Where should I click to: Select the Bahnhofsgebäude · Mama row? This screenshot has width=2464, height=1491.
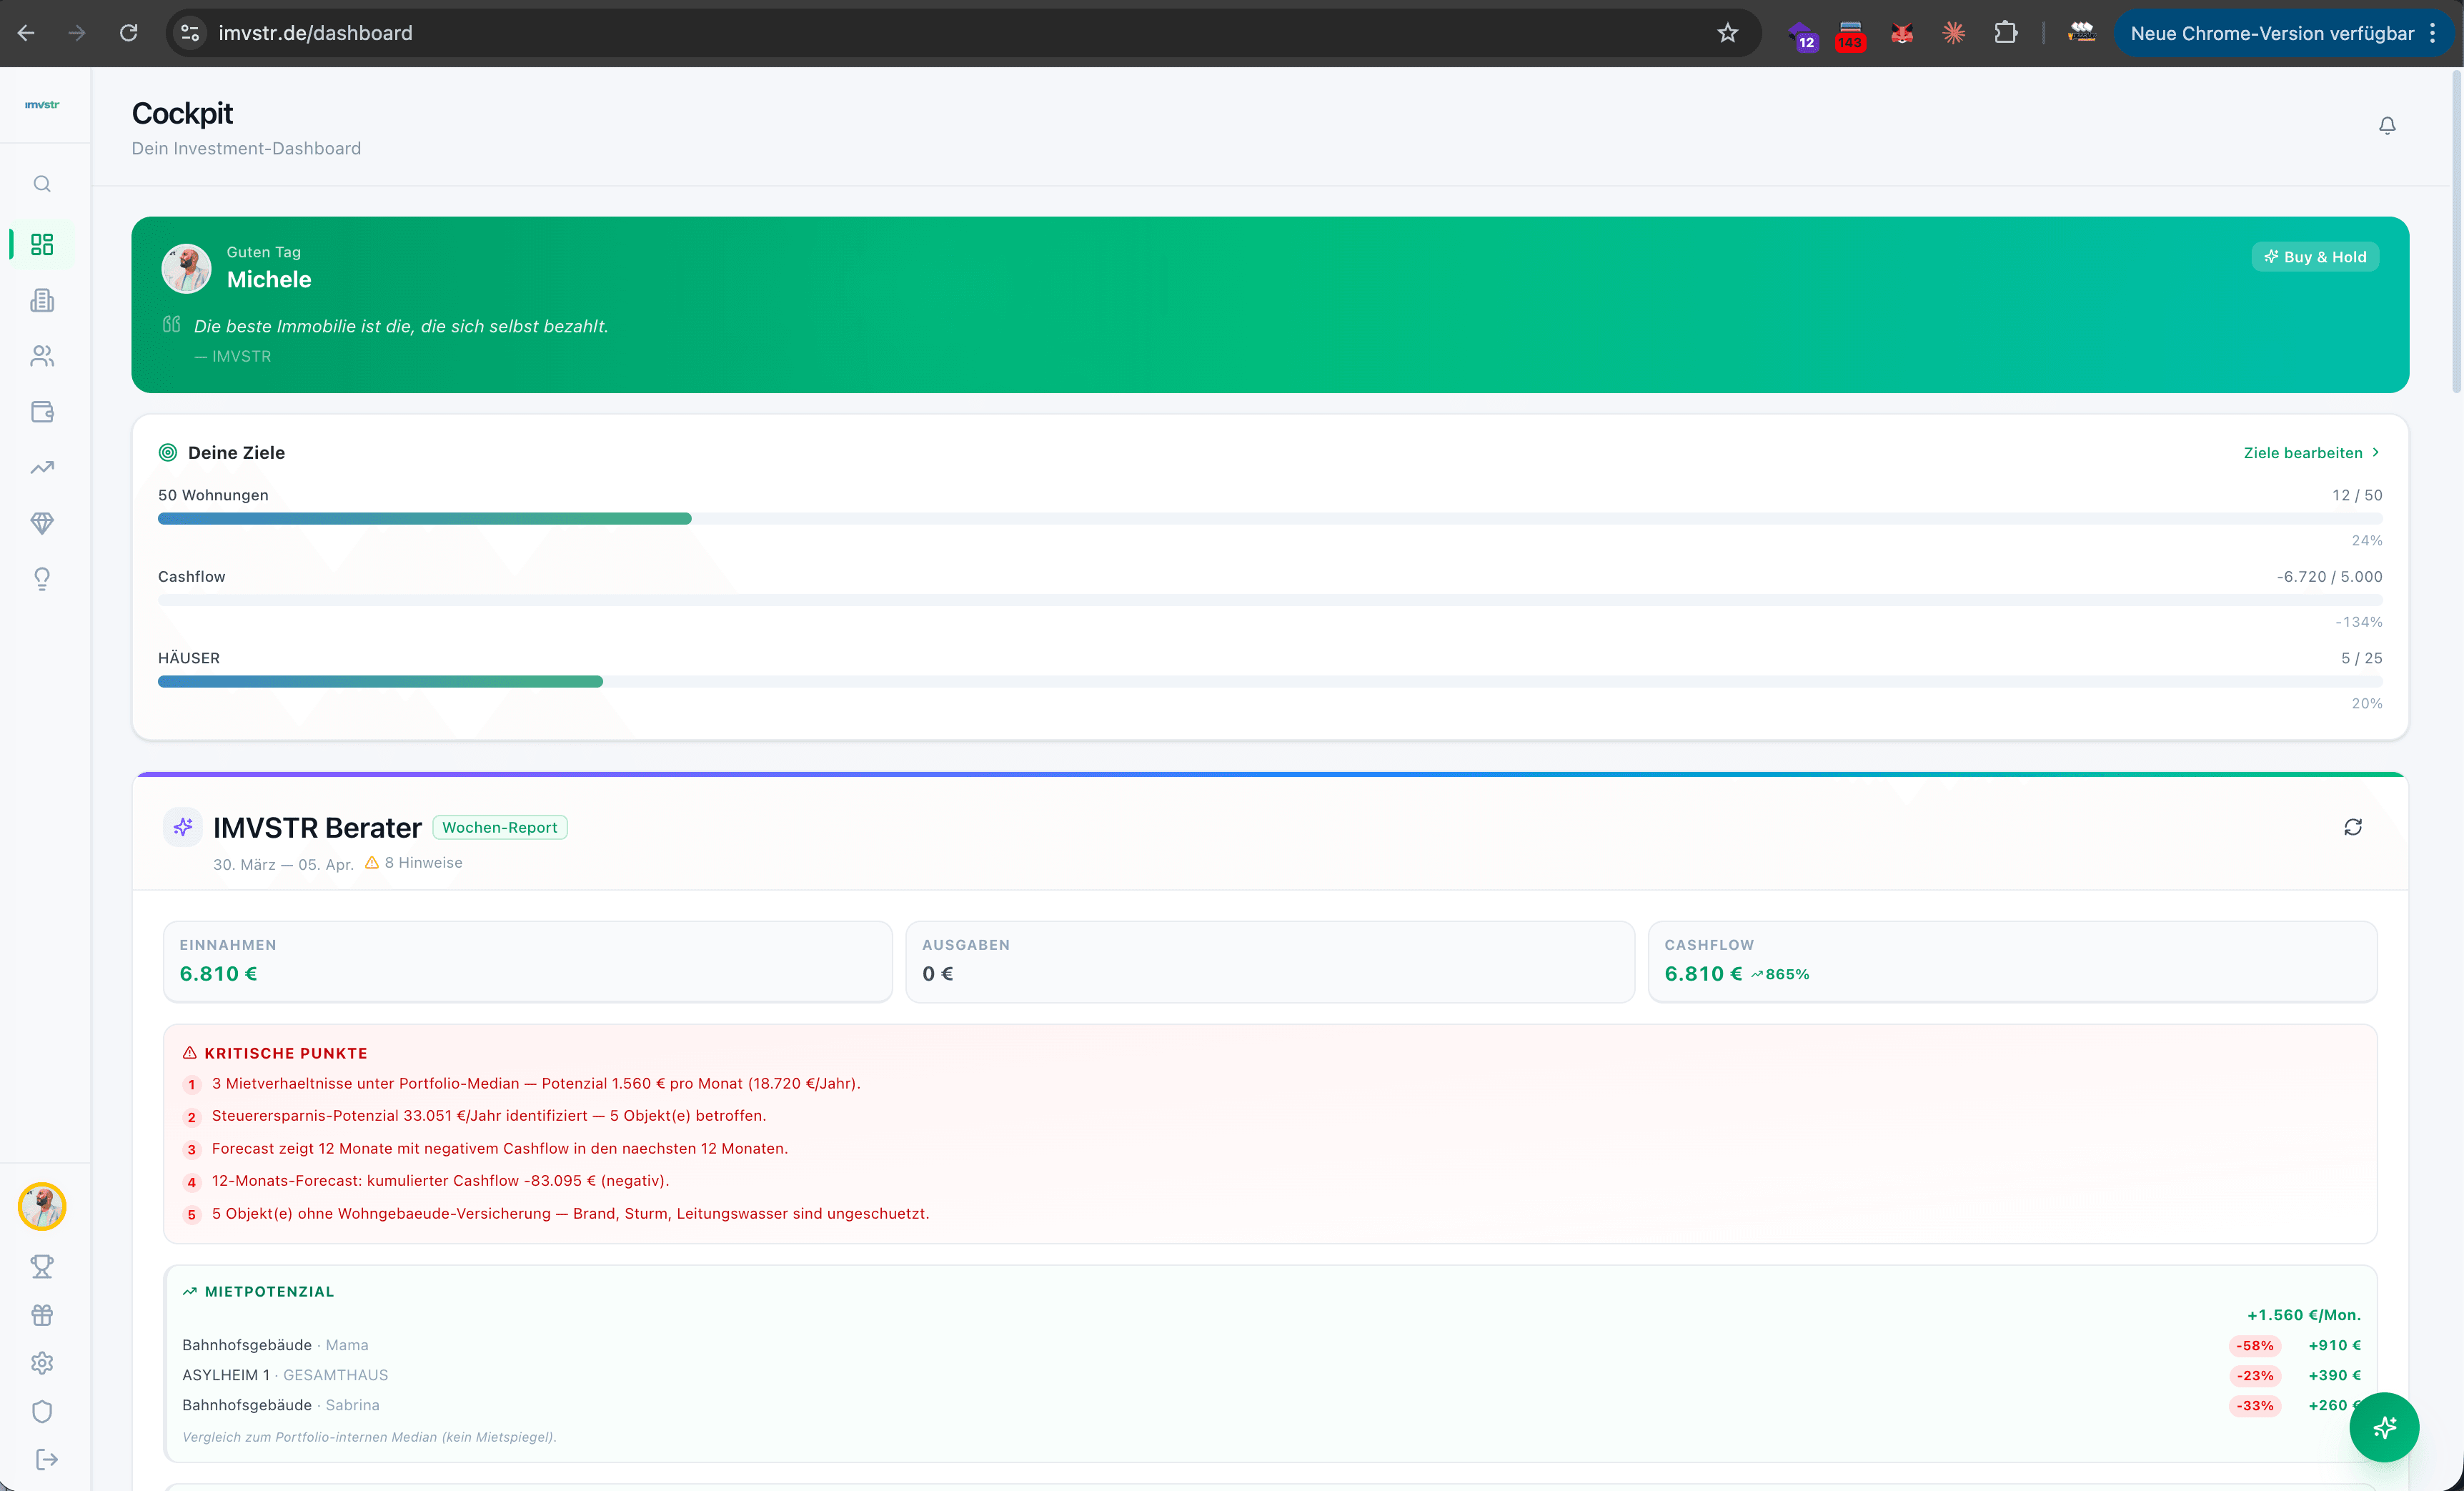(1271, 1345)
